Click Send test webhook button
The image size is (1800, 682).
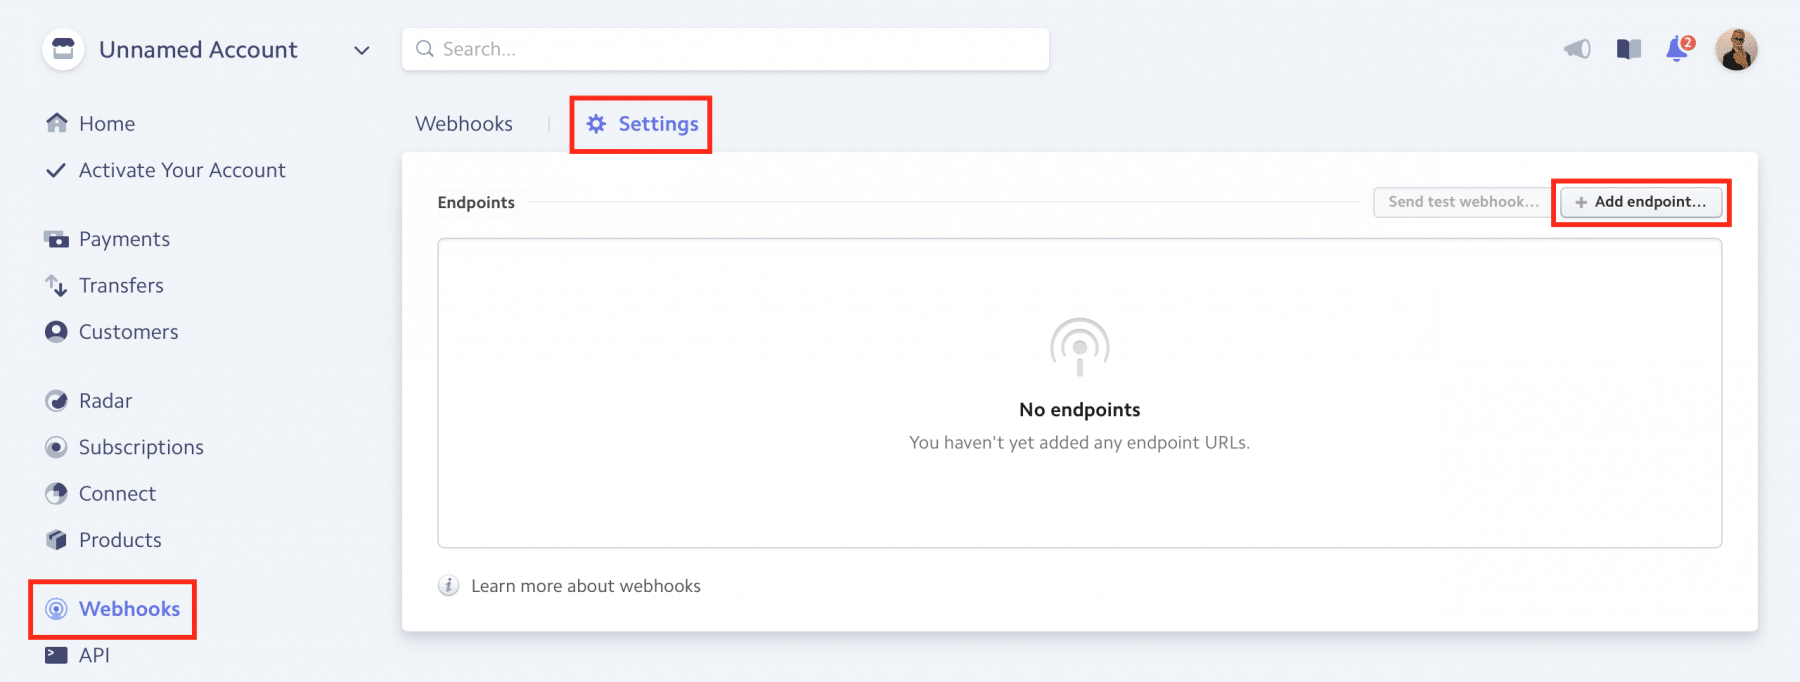(1463, 202)
